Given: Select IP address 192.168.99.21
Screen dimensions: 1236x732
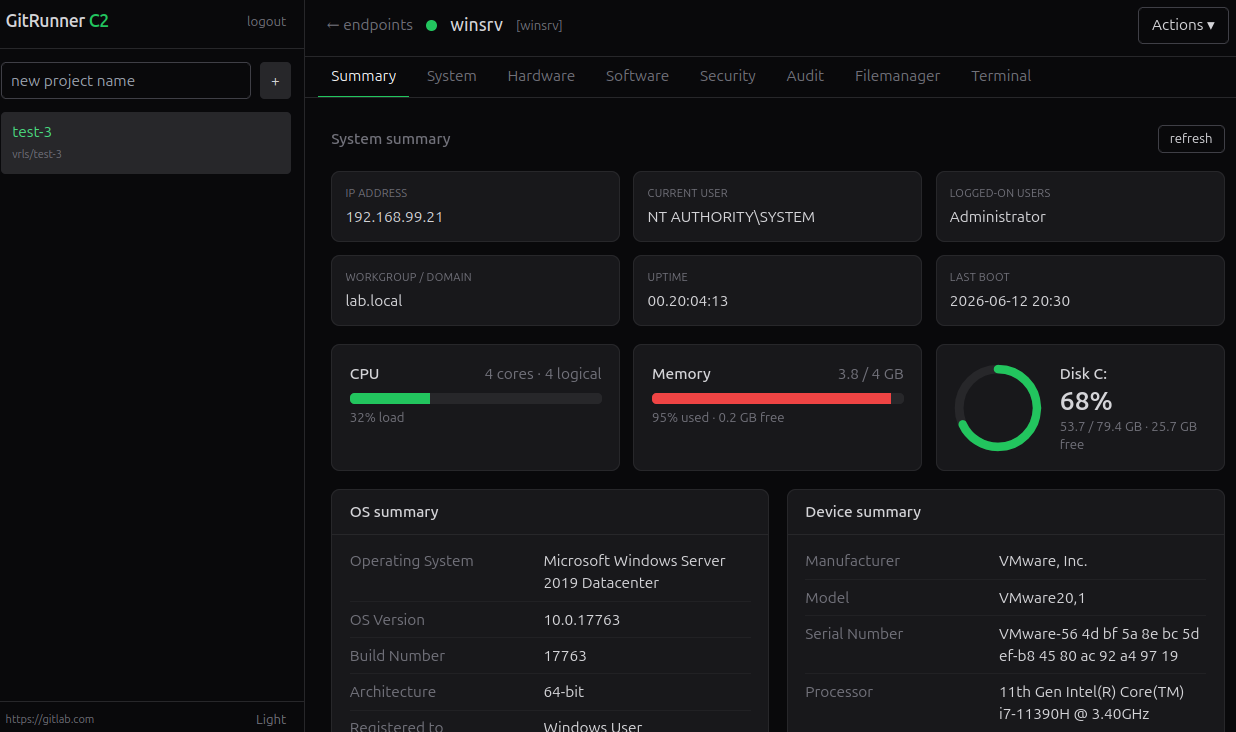Looking at the screenshot, I should (x=394, y=217).
